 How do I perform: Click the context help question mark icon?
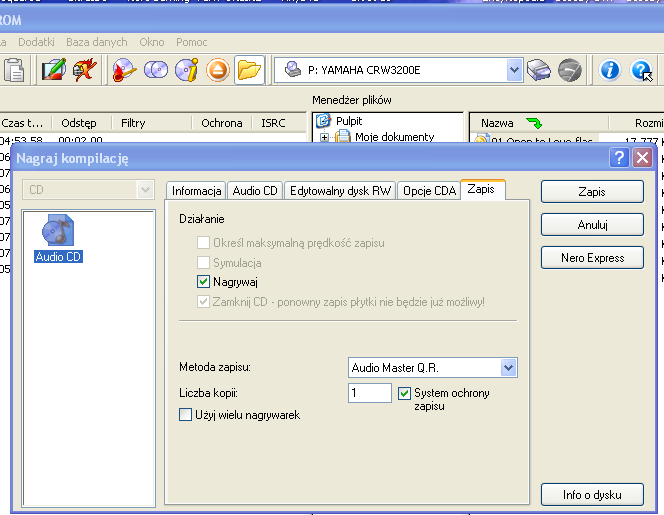[x=641, y=70]
